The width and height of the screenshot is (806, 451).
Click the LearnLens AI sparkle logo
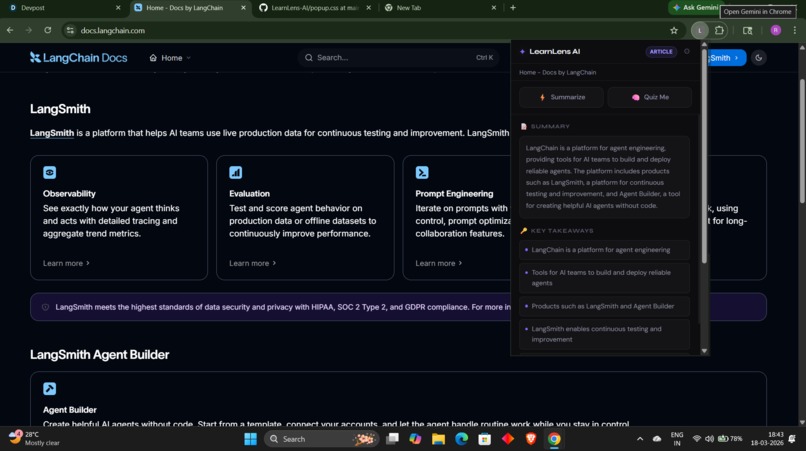click(x=522, y=51)
